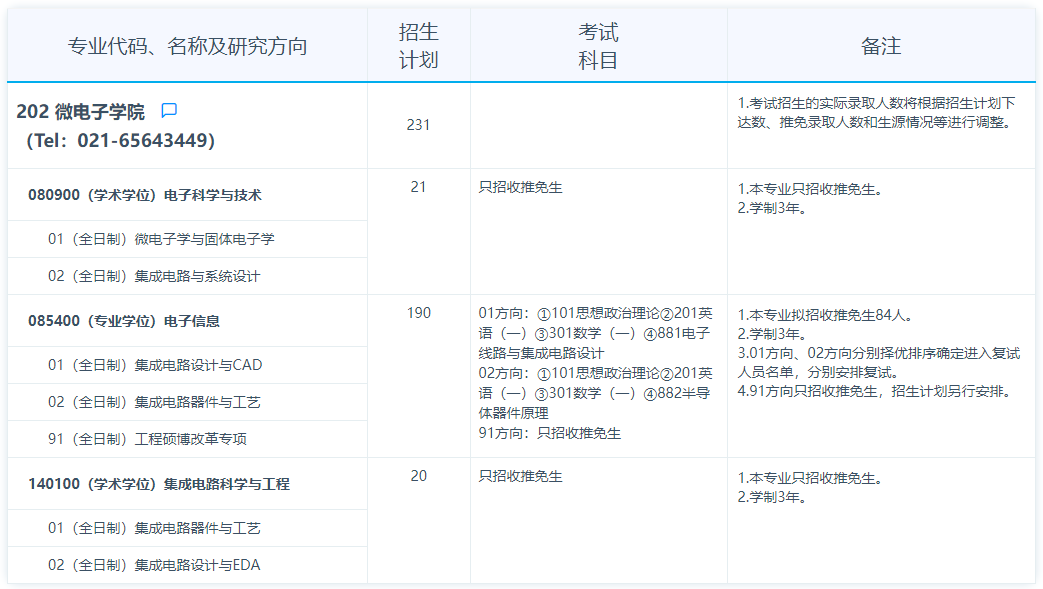Screen dimensions: 1043x589
Task: Click the Tel: 021-65643449 phone number
Action: click(x=120, y=141)
